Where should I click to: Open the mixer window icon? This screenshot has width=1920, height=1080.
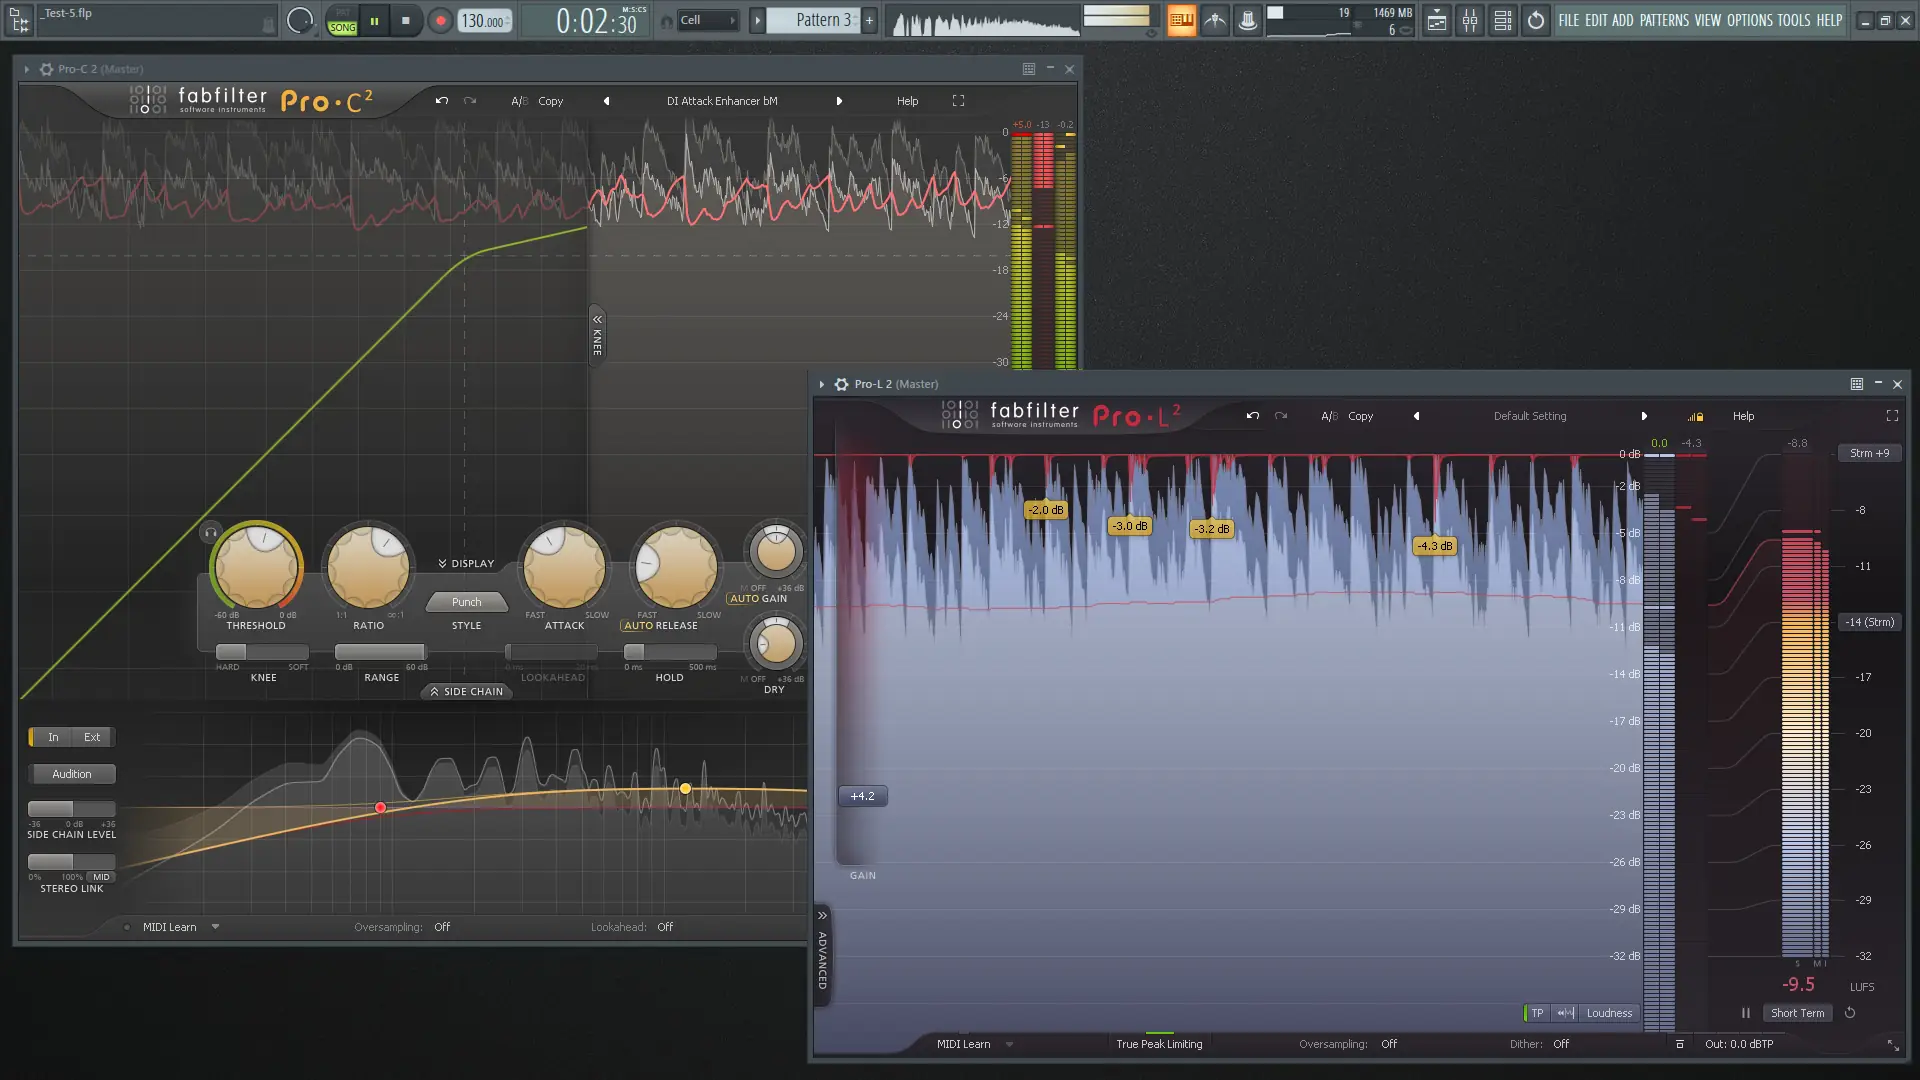1469,20
